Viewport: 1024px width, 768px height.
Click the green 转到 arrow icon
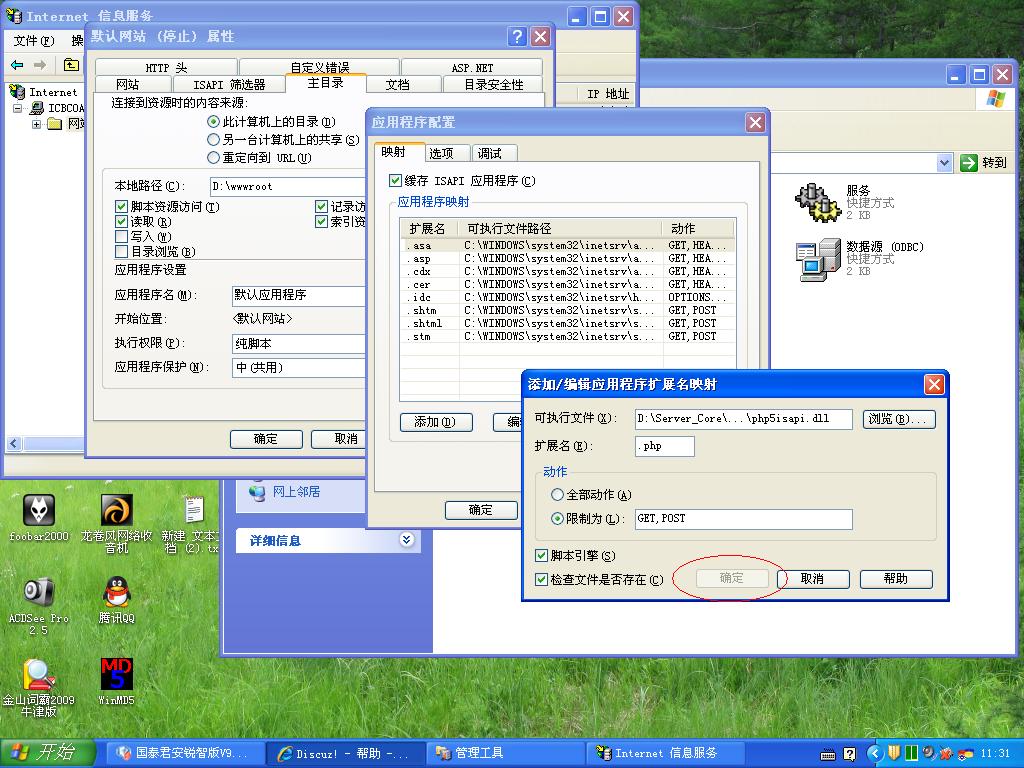click(968, 163)
